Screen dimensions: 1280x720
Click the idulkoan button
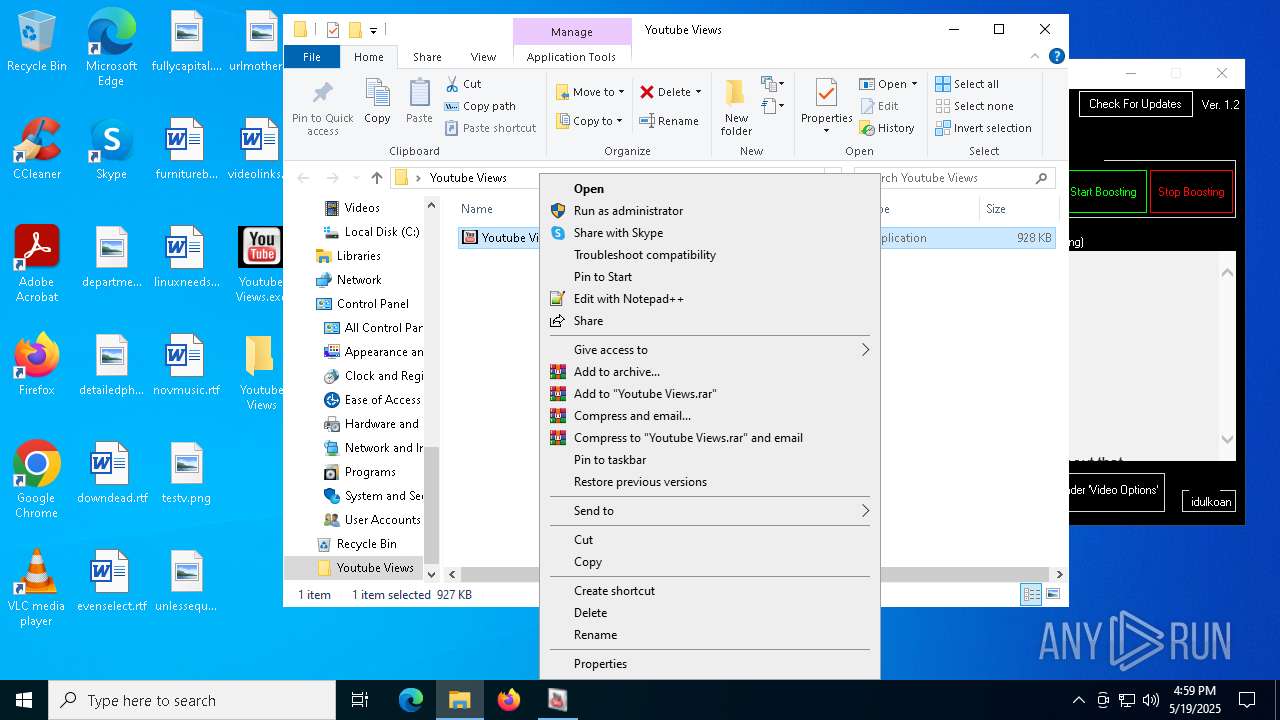pyautogui.click(x=1210, y=502)
